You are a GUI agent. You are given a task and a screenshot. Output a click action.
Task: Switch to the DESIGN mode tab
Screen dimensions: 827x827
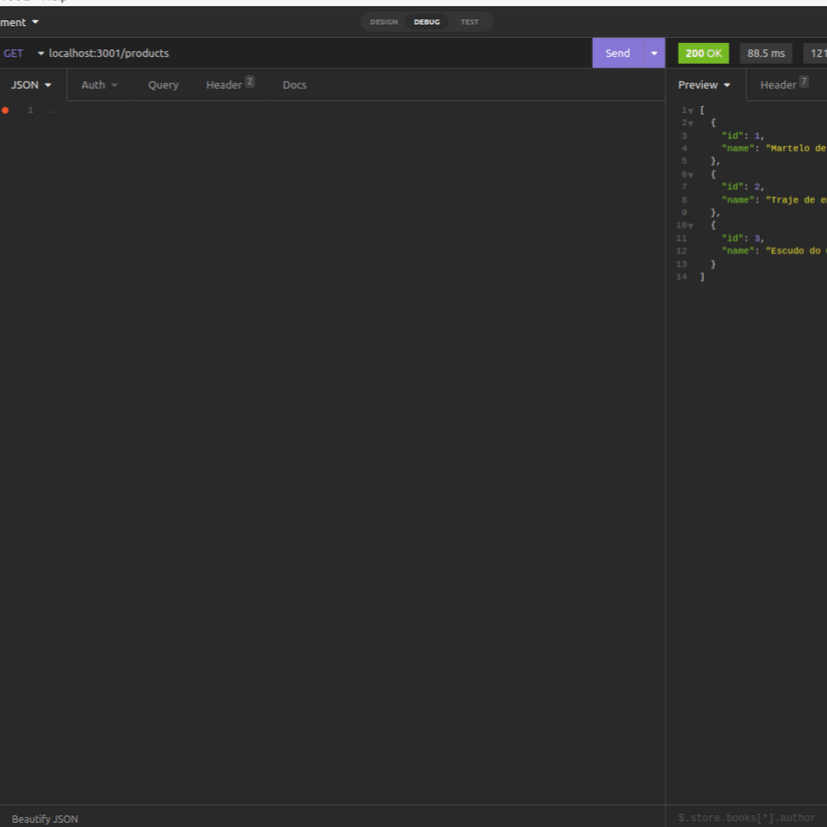383,22
